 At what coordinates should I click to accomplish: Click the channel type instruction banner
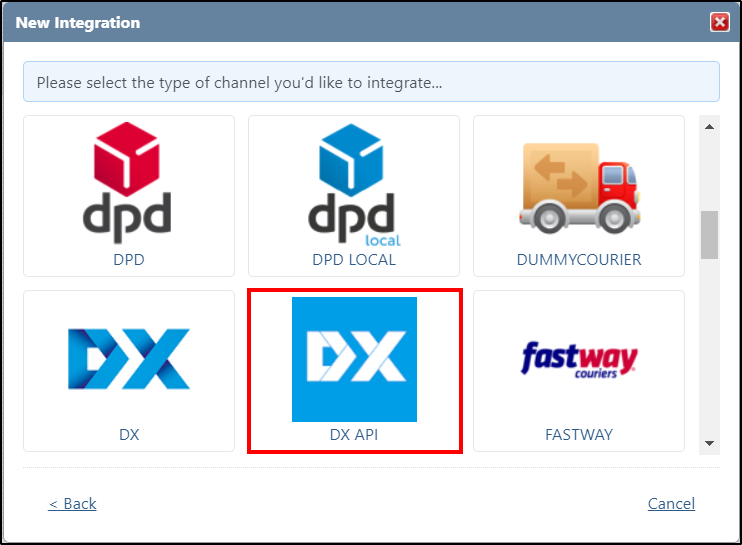[x=371, y=81]
